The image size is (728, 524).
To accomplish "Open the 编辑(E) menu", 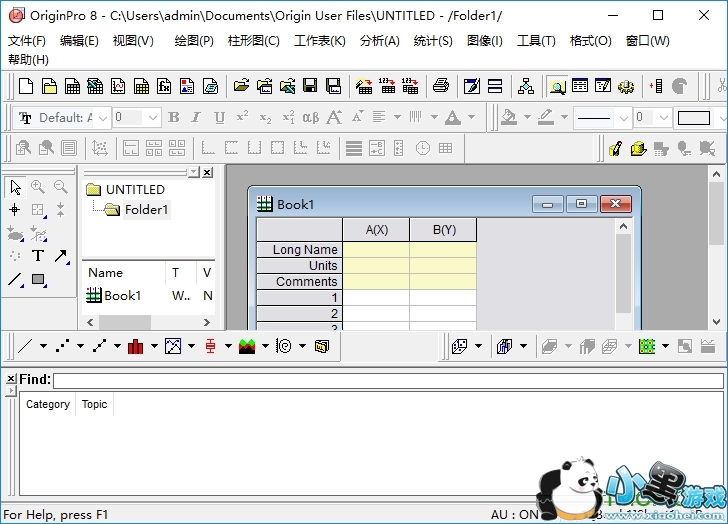I will (x=79, y=41).
